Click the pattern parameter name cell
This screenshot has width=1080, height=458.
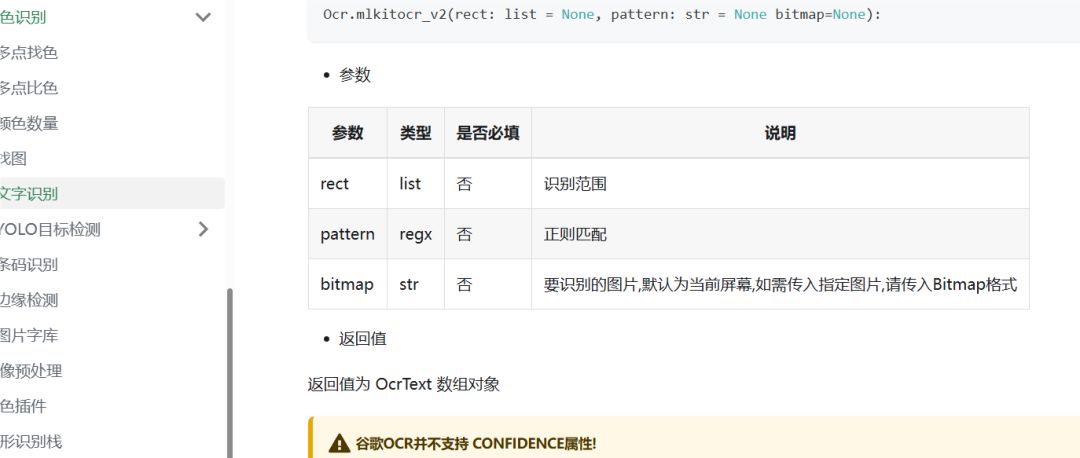pyautogui.click(x=347, y=234)
